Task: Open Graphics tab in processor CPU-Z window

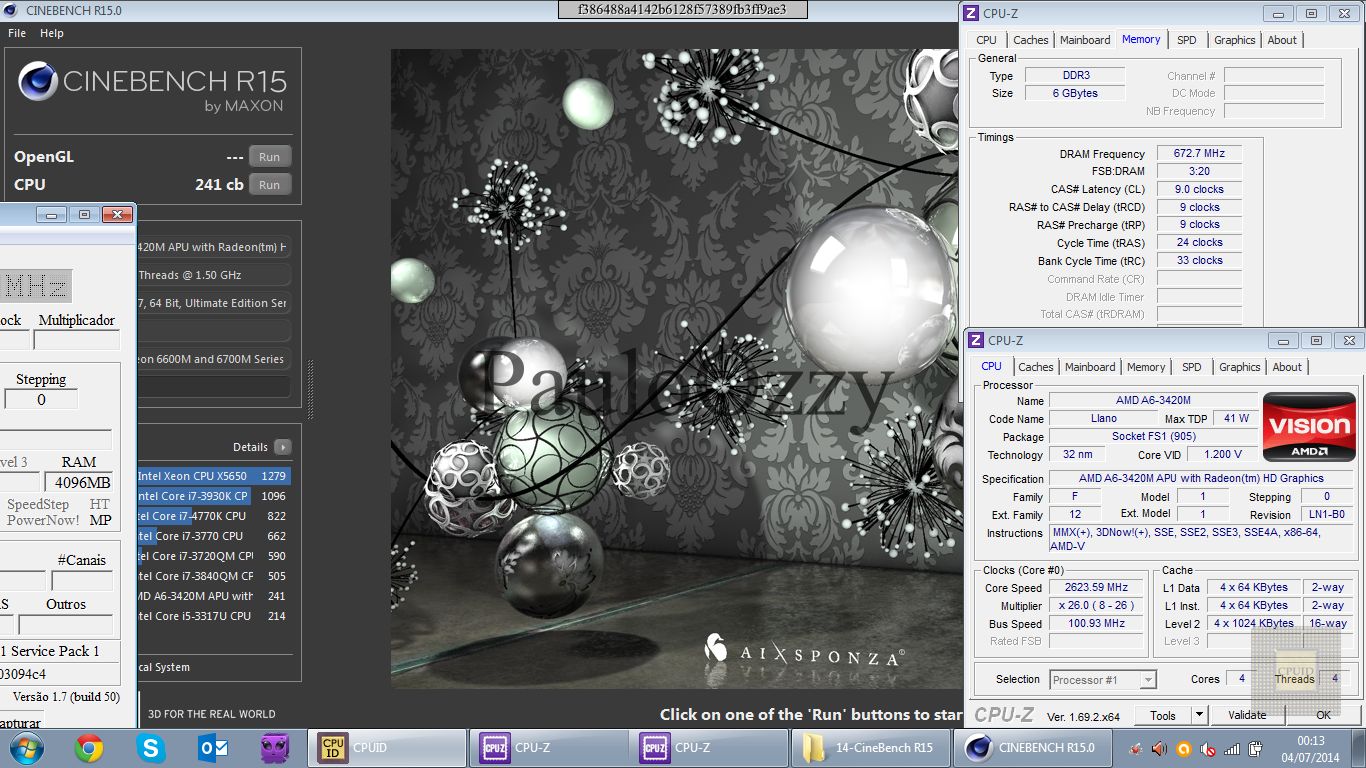Action: click(x=1239, y=367)
